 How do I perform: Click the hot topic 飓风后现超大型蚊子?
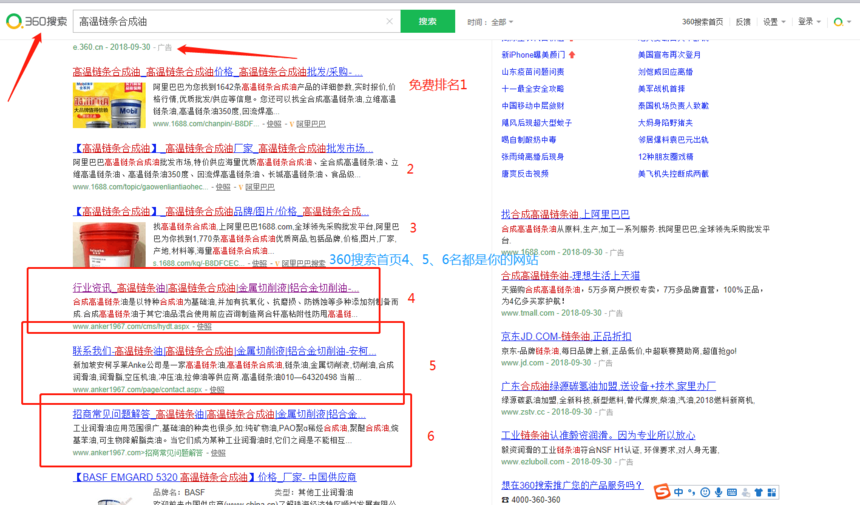click(536, 123)
